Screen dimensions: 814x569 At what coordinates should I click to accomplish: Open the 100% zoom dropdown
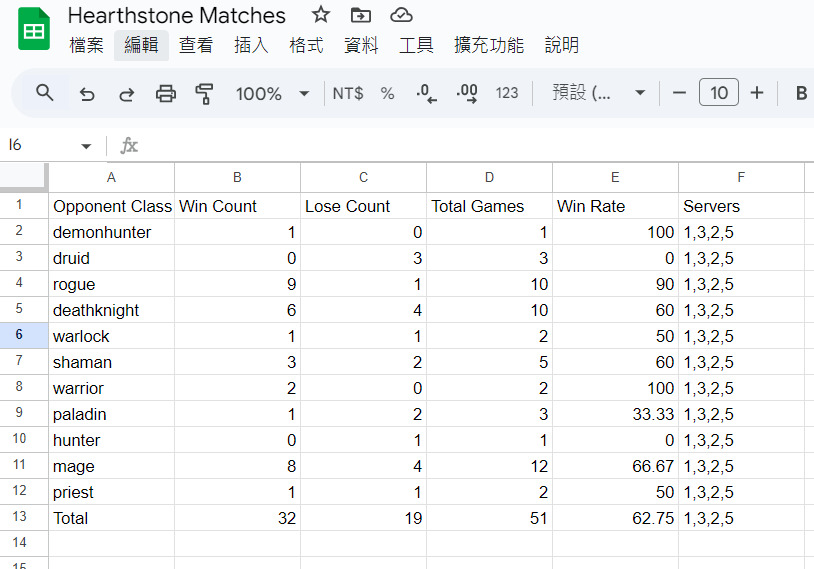[x=272, y=93]
